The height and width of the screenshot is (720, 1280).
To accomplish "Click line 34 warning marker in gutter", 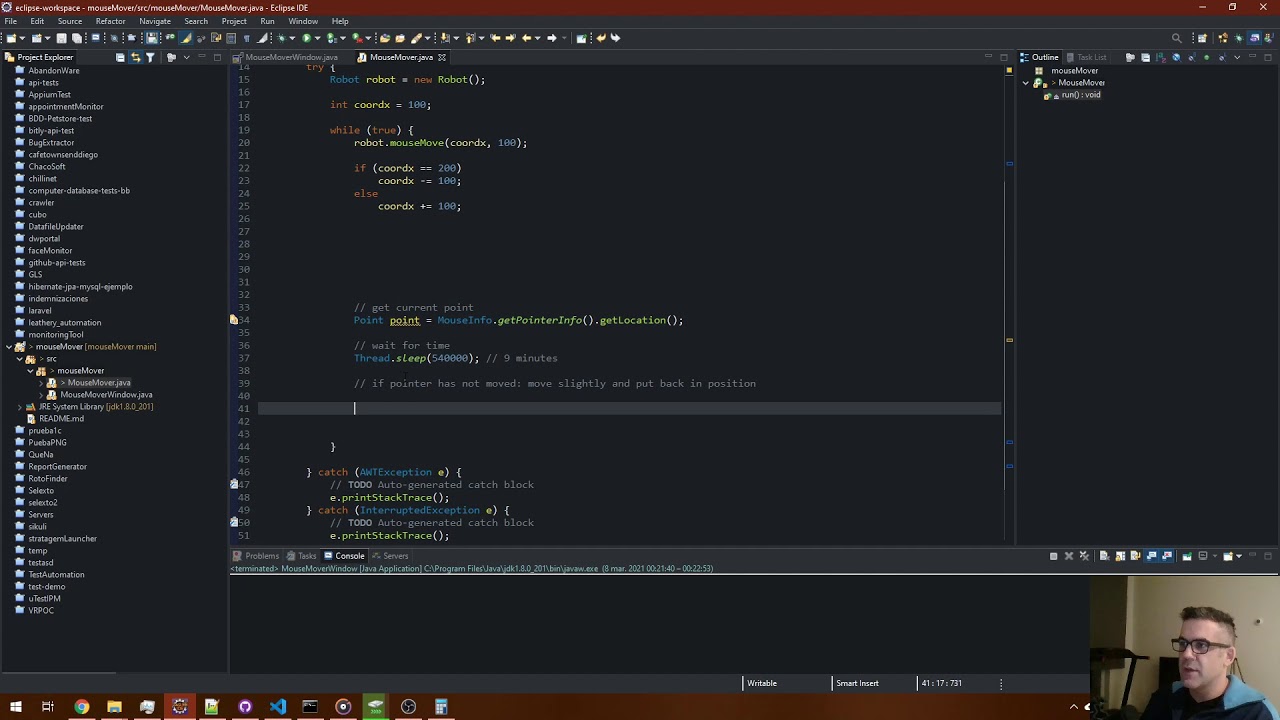I will tap(234, 320).
